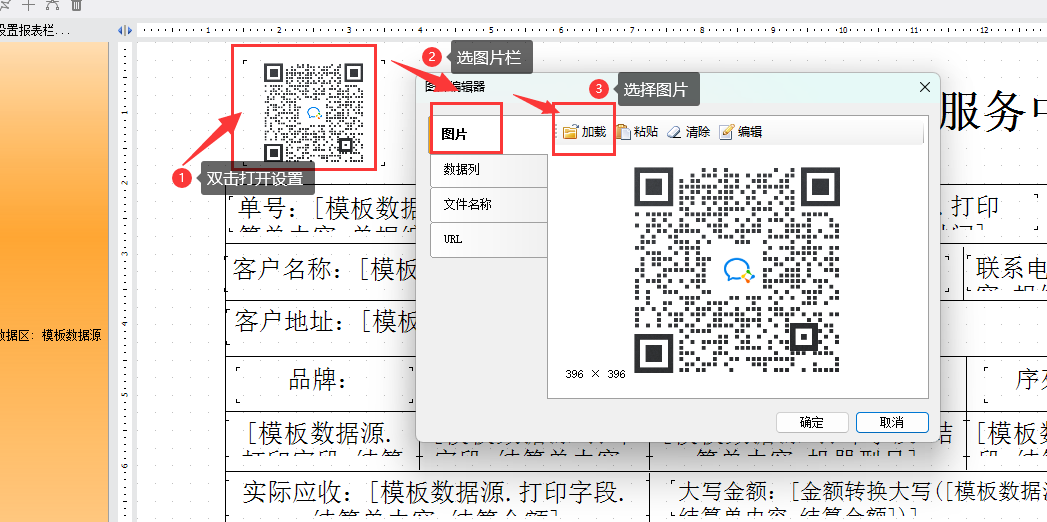Screen dimensions: 1047x522
Task: Close the picture editor dialog
Action: pos(924,88)
